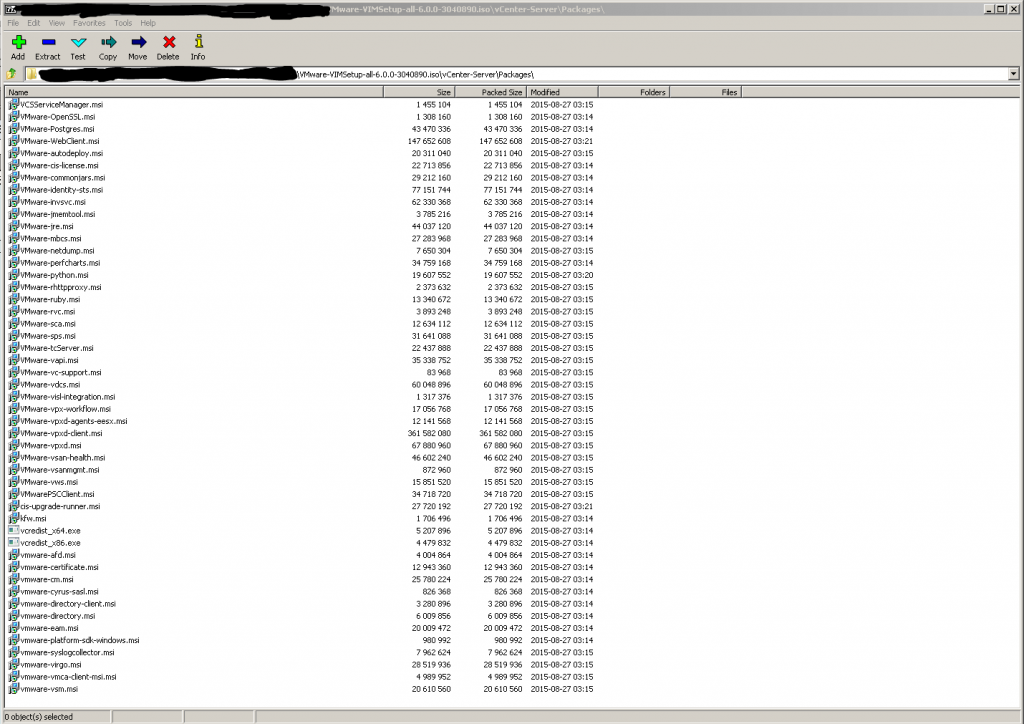
Task: Sort by the Packed Size column header
Action: 490,92
